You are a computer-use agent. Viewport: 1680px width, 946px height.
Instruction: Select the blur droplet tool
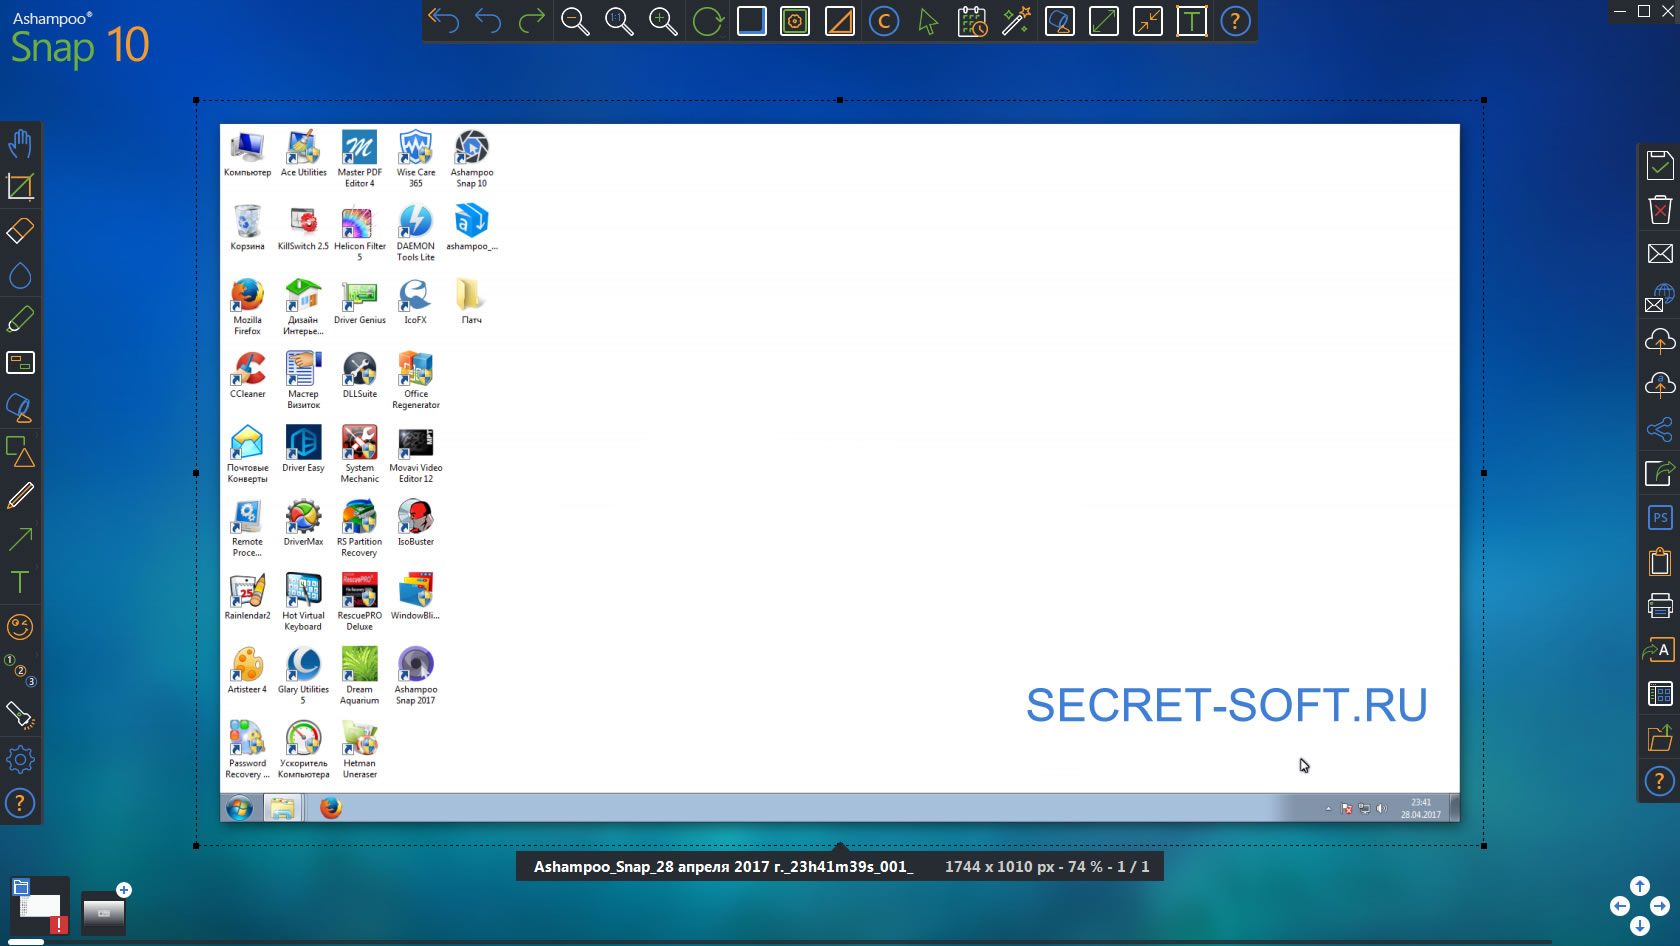click(x=20, y=275)
